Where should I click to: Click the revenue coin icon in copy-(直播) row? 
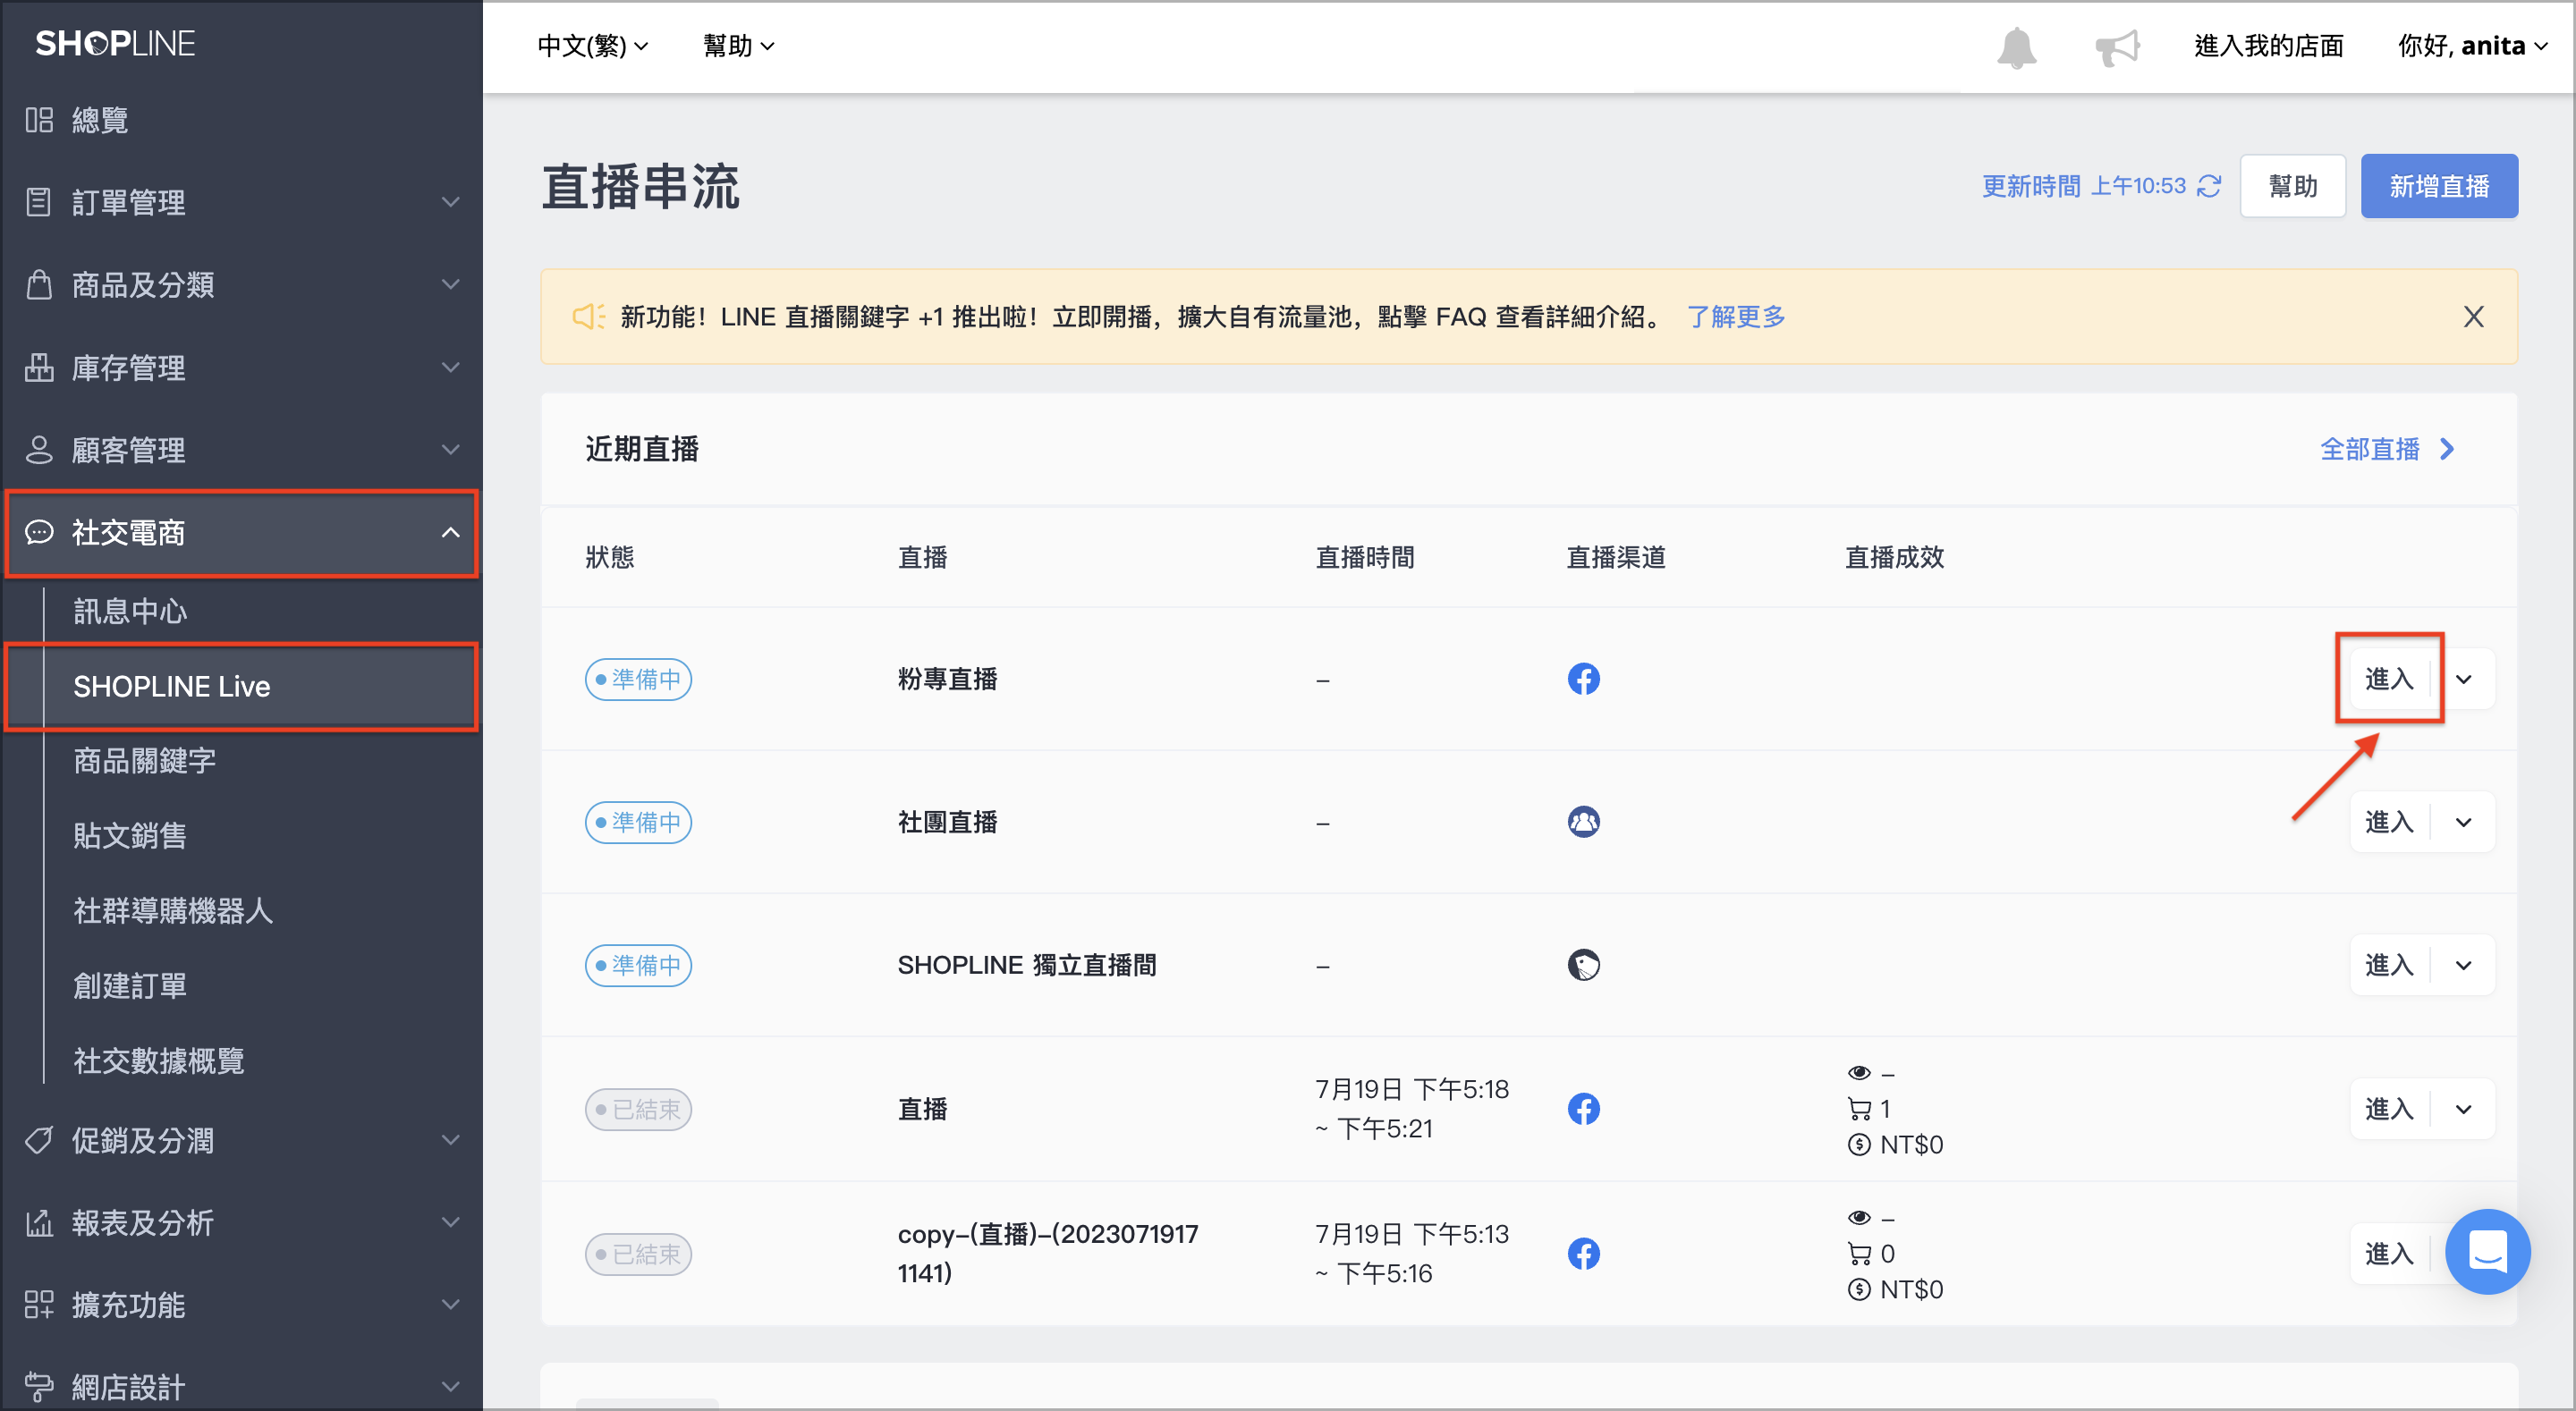(1859, 1289)
